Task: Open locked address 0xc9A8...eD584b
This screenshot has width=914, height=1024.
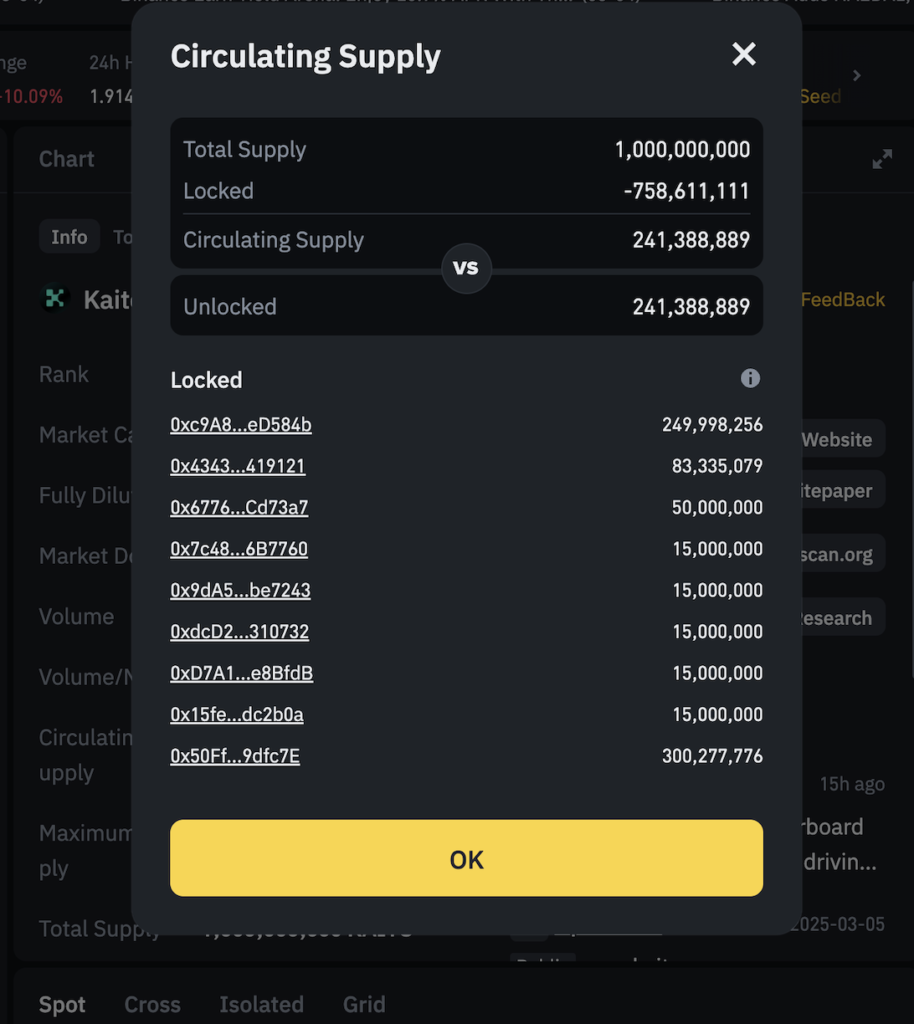Action: (241, 425)
